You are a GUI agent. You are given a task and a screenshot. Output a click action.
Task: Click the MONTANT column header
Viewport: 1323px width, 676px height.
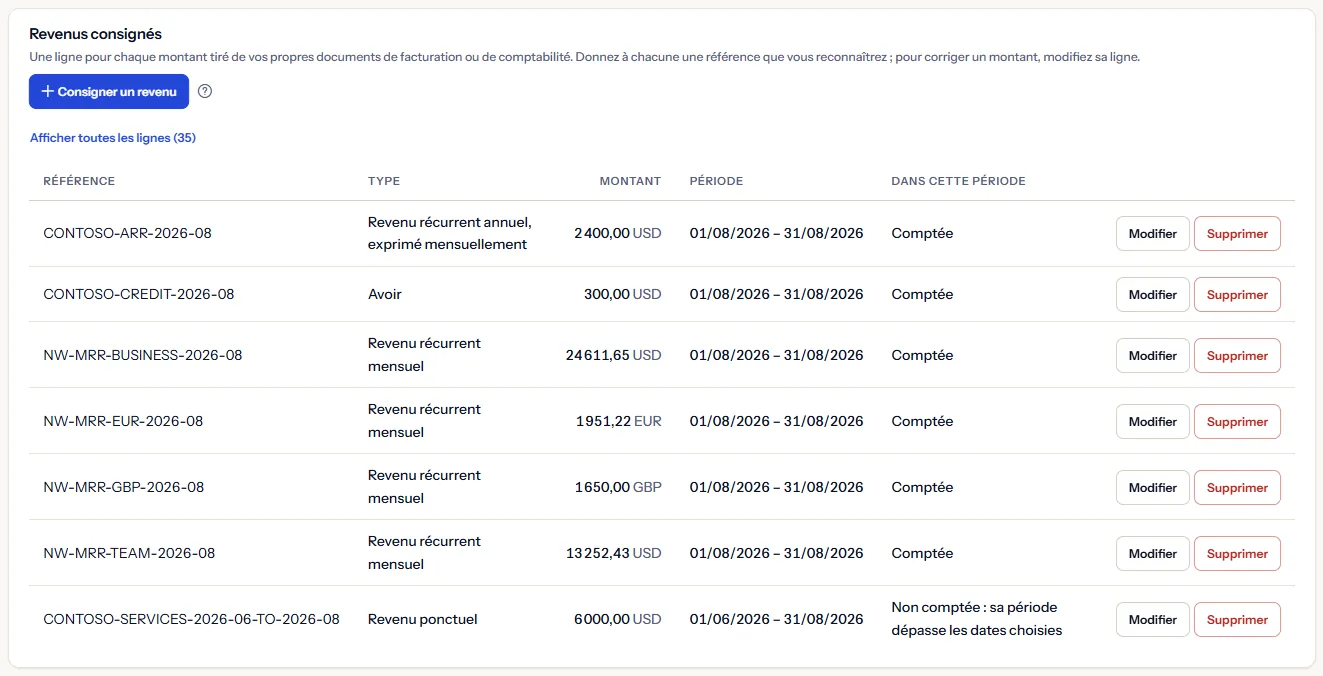pyautogui.click(x=630, y=181)
